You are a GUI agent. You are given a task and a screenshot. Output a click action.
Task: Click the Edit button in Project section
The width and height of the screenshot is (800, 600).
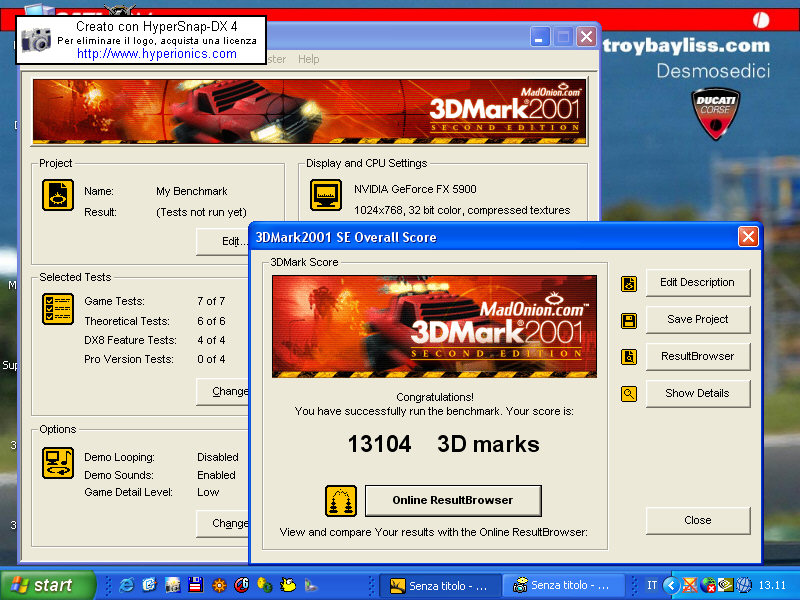pos(223,241)
